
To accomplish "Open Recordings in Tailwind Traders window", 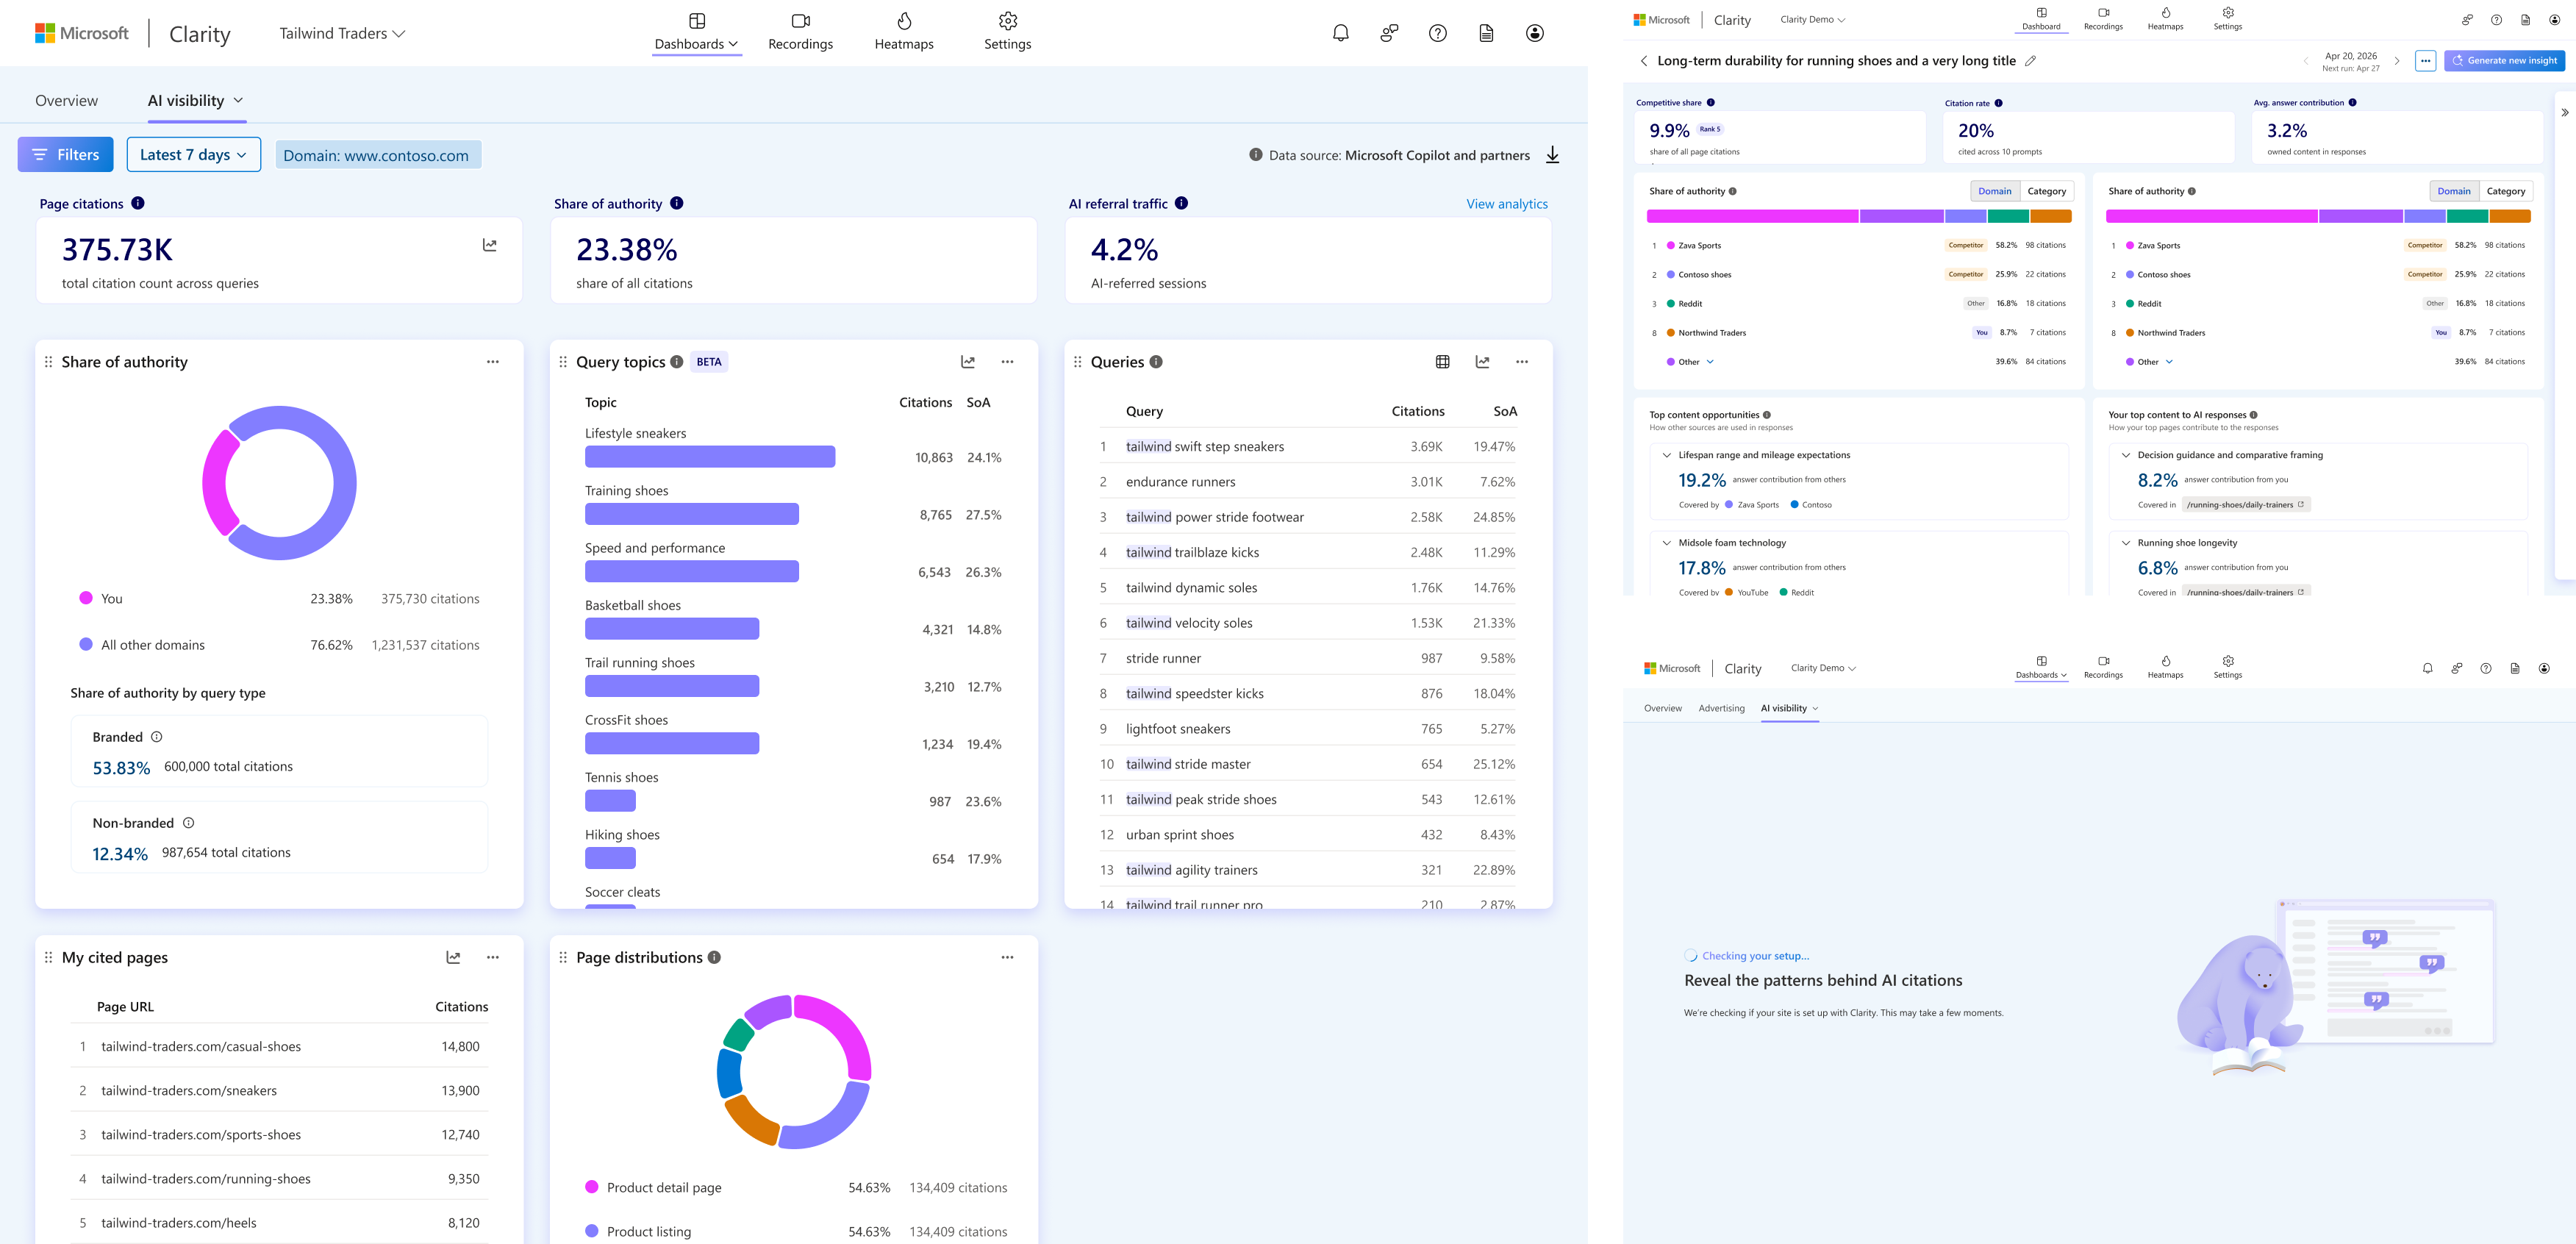I will coord(800,32).
